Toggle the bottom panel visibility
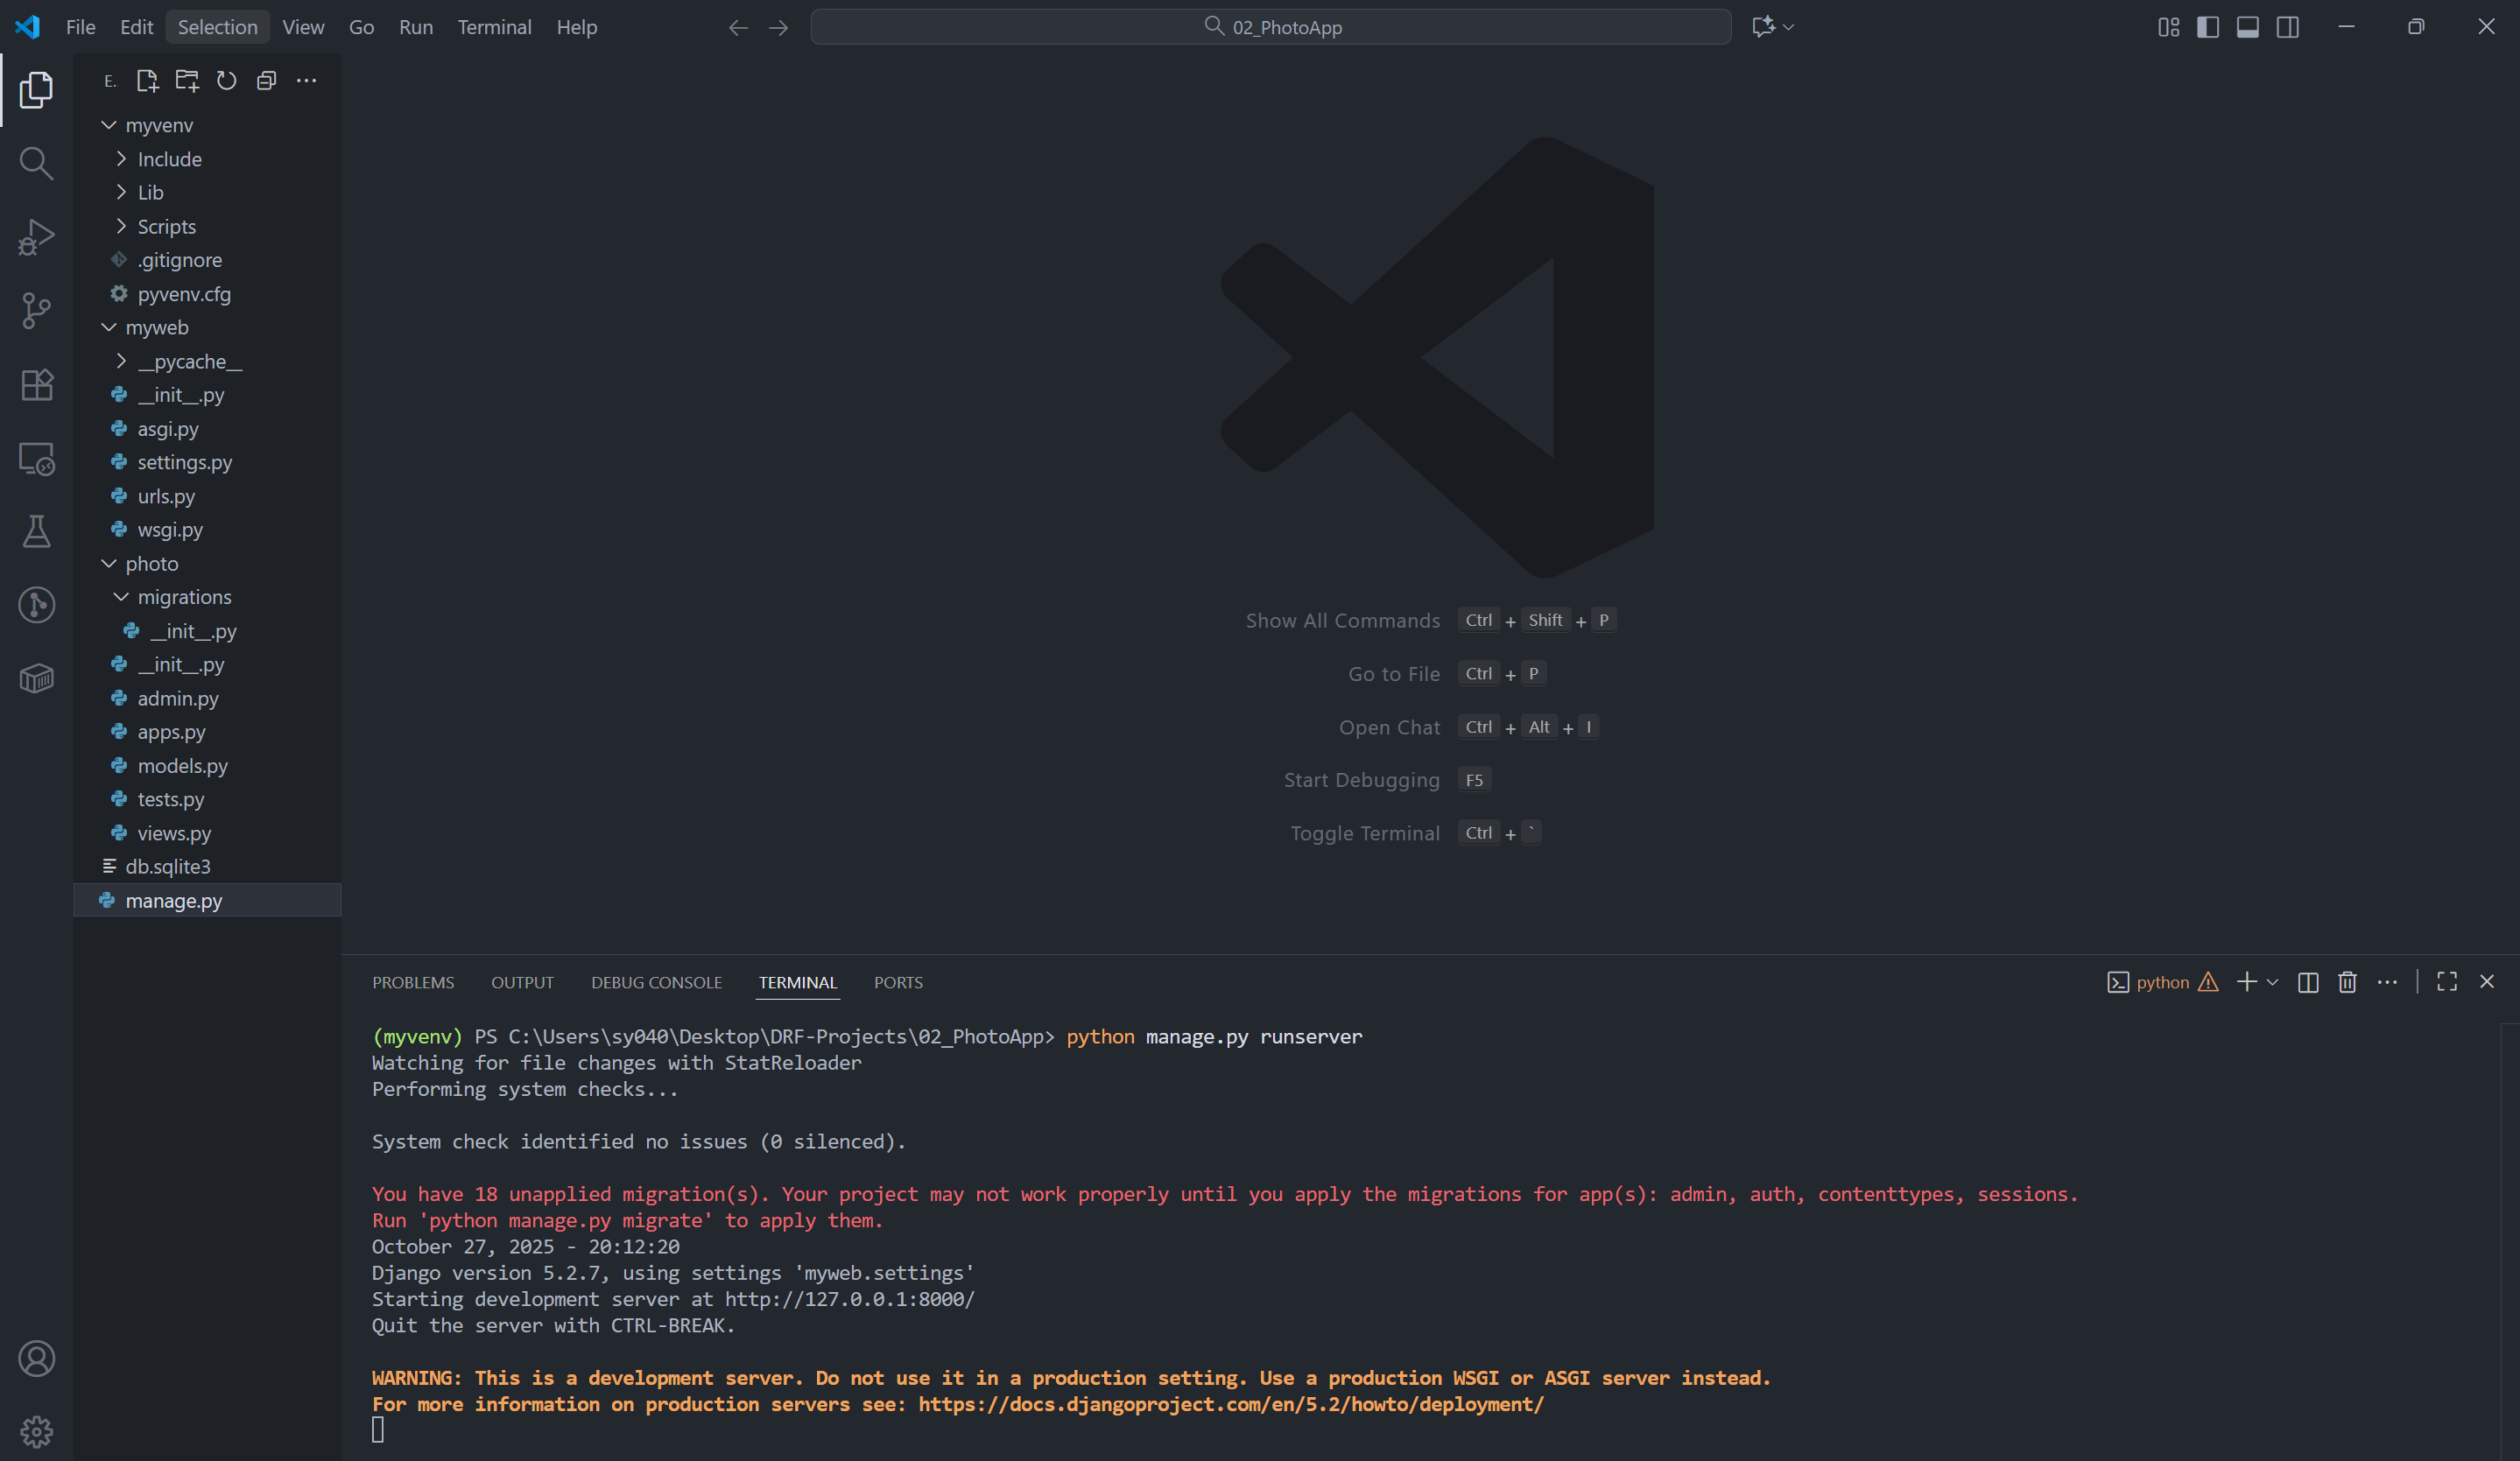Viewport: 2520px width, 1461px height. tap(2247, 27)
